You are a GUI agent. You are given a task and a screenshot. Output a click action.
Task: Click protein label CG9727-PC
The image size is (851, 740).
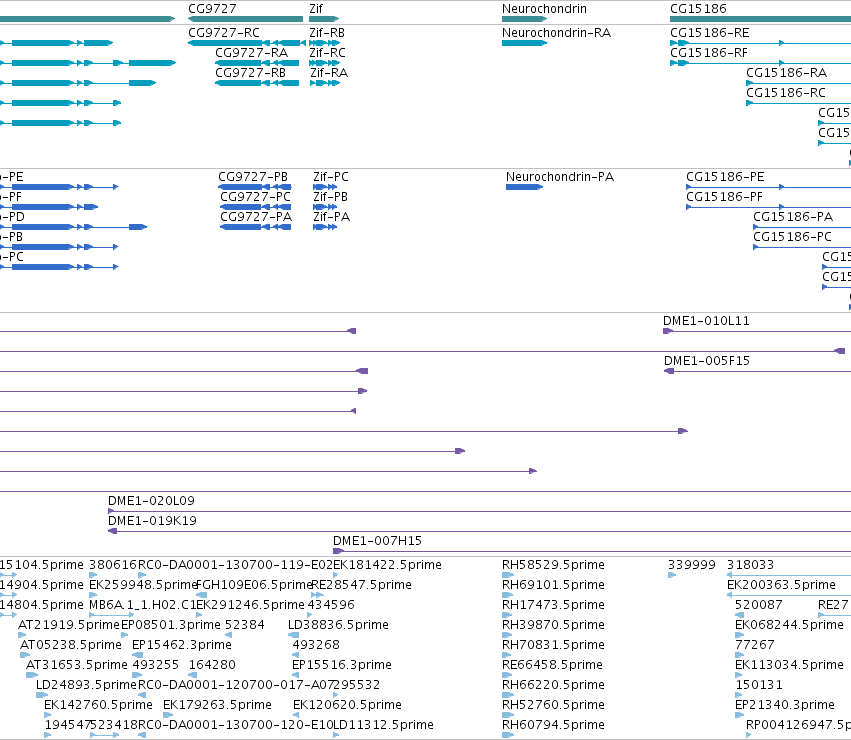(256, 197)
